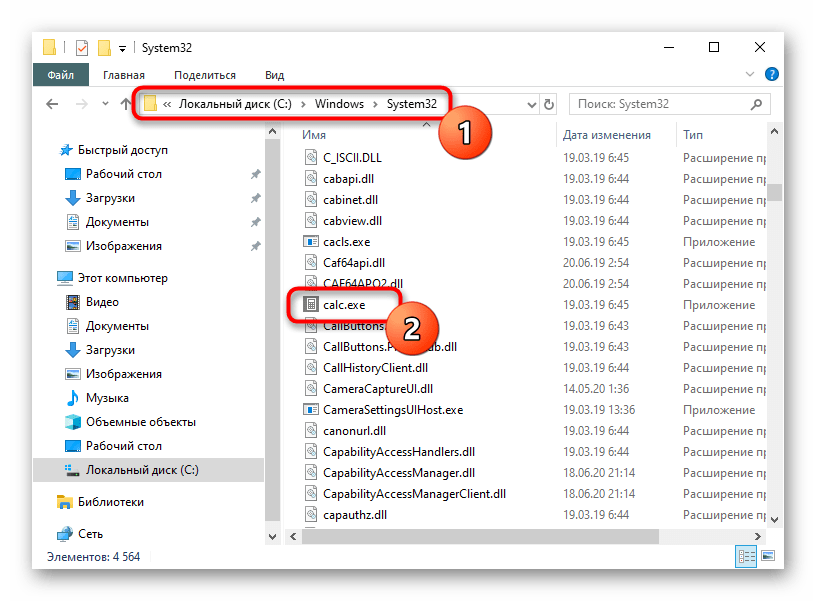
Task: Select the cacls.exe file icon
Action: pos(311,241)
